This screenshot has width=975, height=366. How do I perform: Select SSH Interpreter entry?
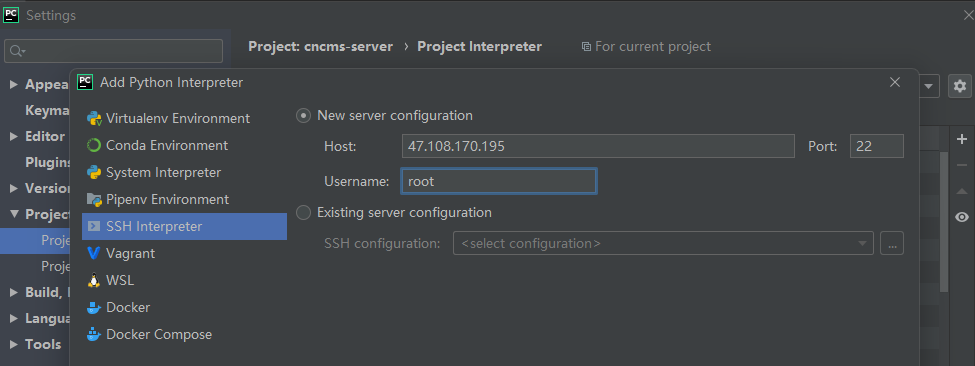tap(184, 226)
